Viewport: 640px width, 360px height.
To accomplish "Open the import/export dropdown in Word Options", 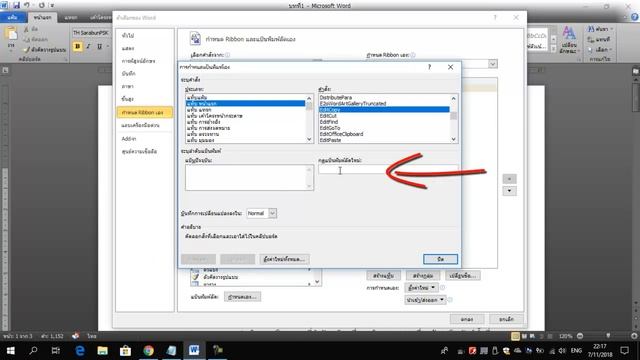I will [425, 300].
